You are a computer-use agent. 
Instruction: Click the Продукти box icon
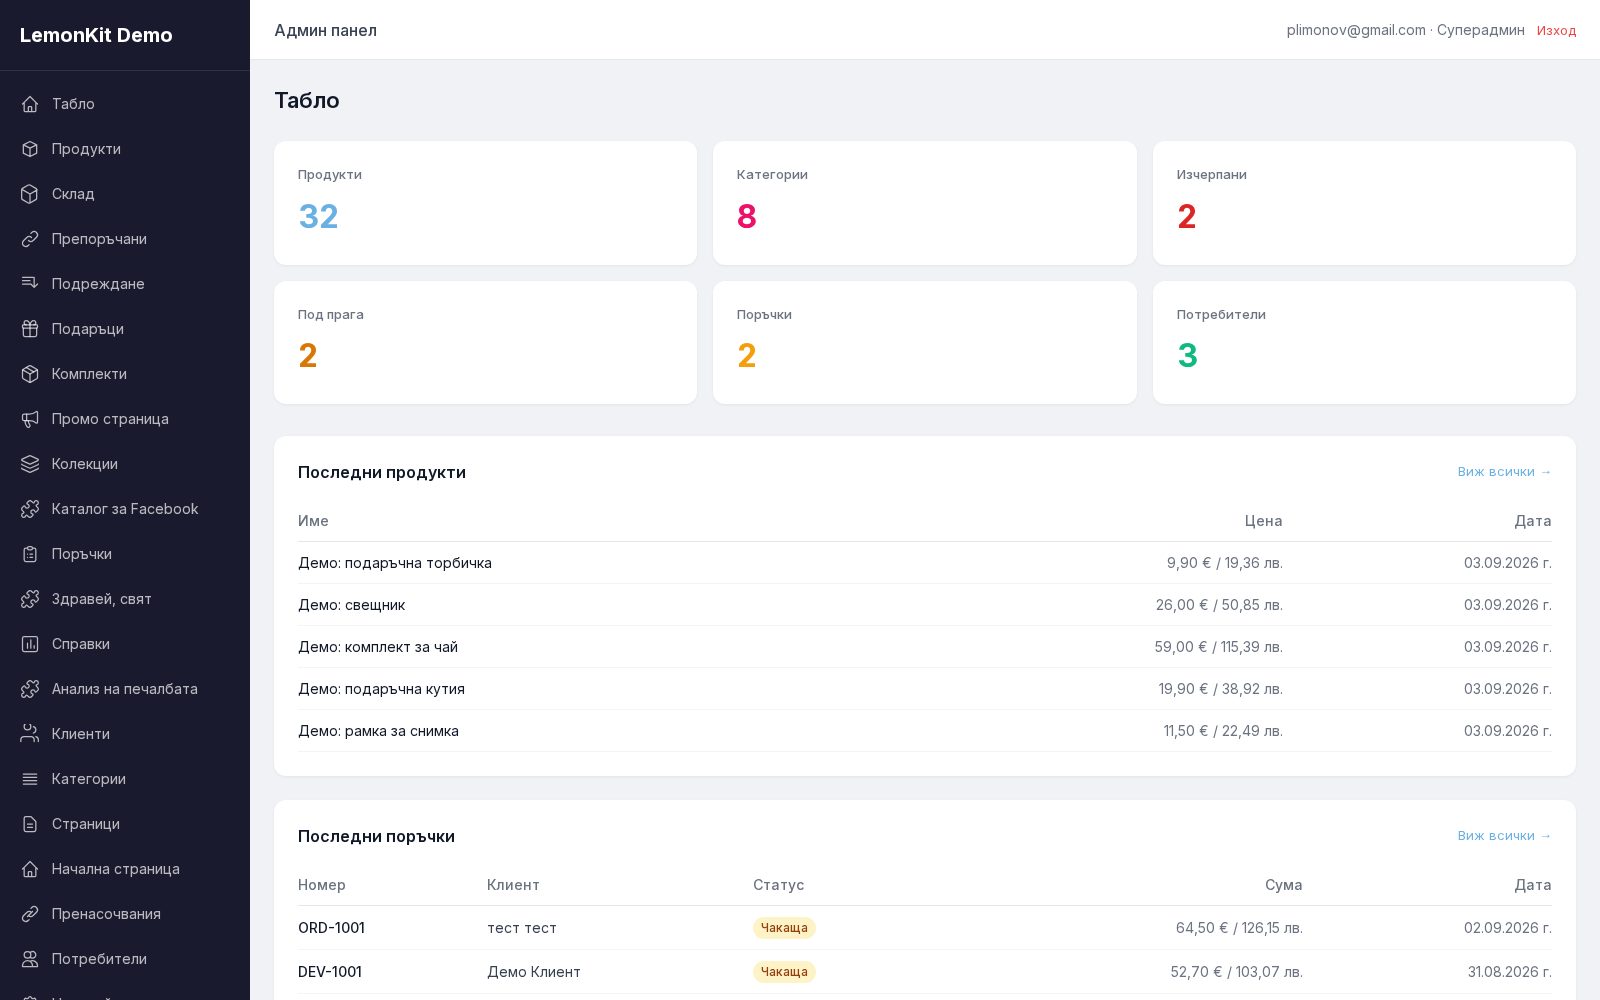[x=30, y=149]
